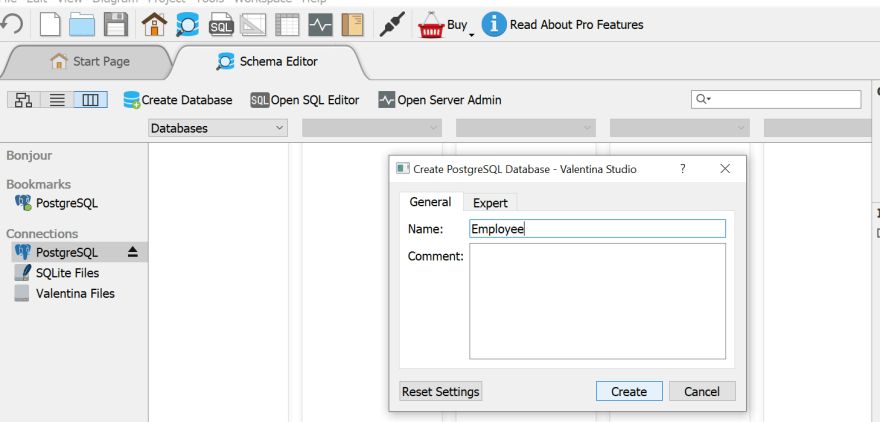
Task: Click into the Comment text area
Action: click(x=597, y=301)
